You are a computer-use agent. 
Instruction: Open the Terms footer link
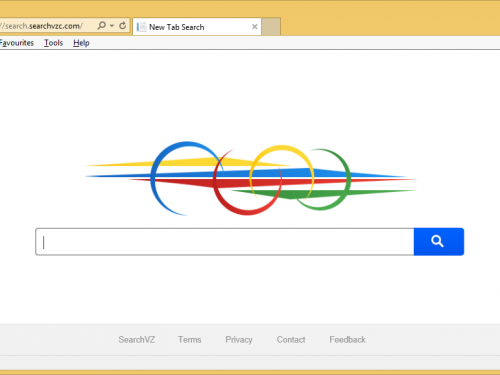[x=190, y=340]
